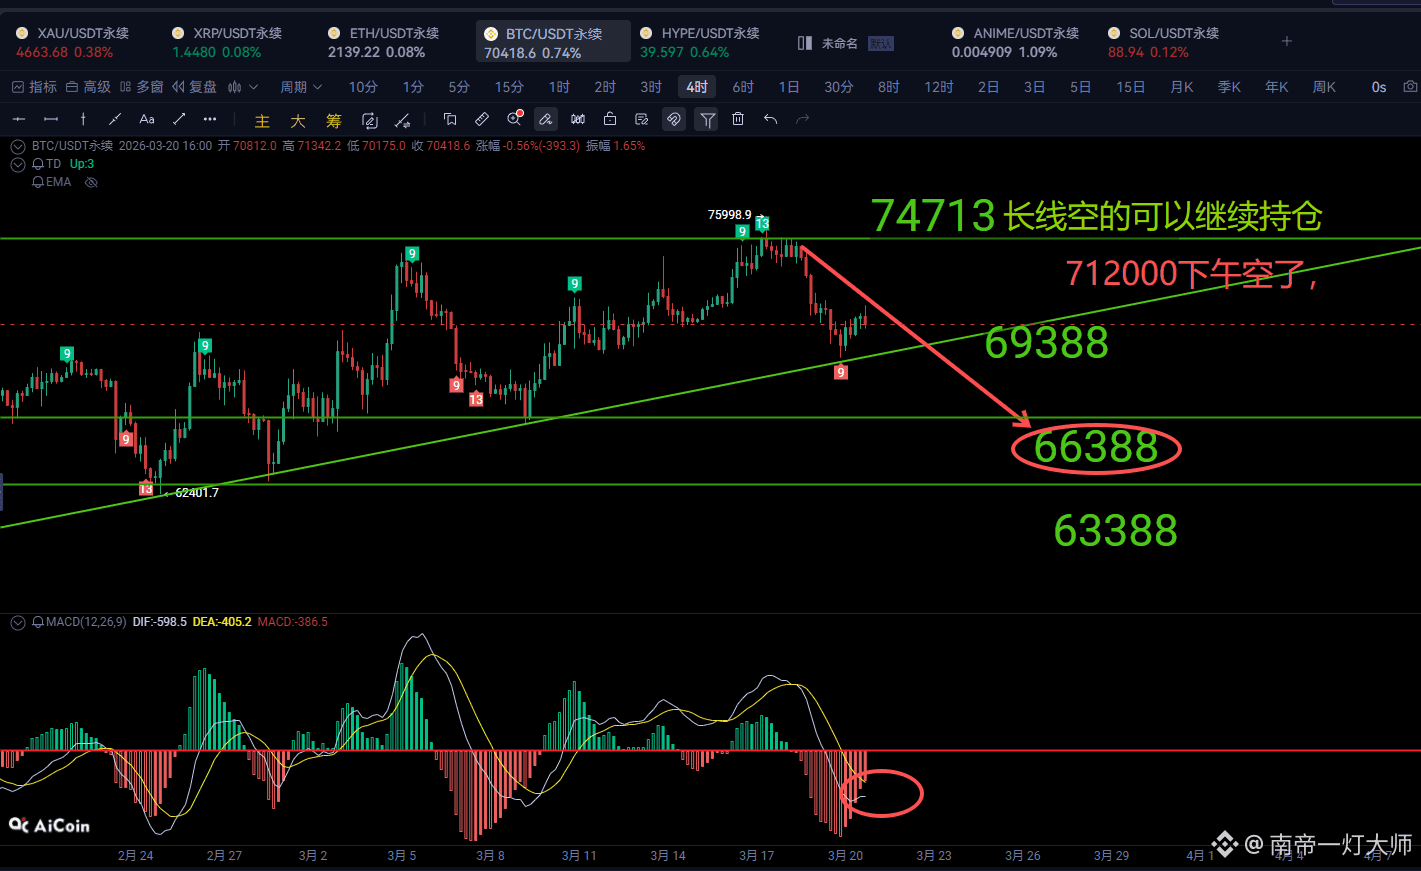Screen dimensions: 1421x871
Task: Click the looped pencil drawing icon
Action: (369, 121)
